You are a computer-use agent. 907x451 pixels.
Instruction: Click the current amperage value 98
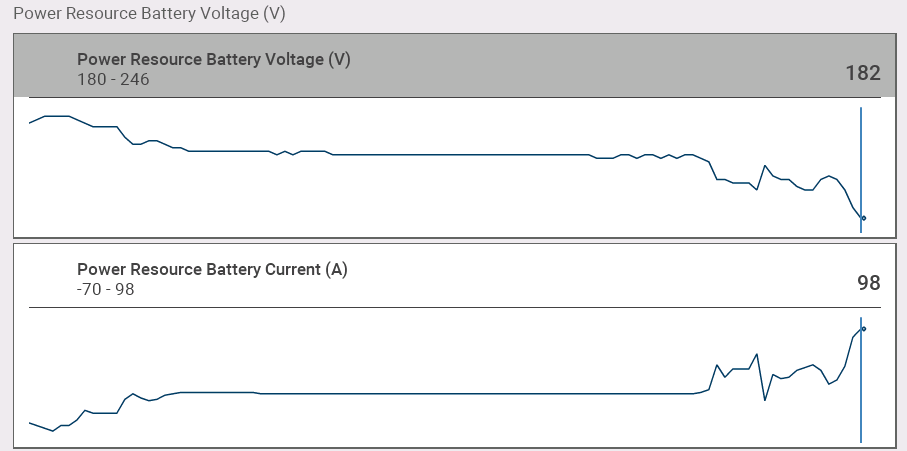coord(868,283)
